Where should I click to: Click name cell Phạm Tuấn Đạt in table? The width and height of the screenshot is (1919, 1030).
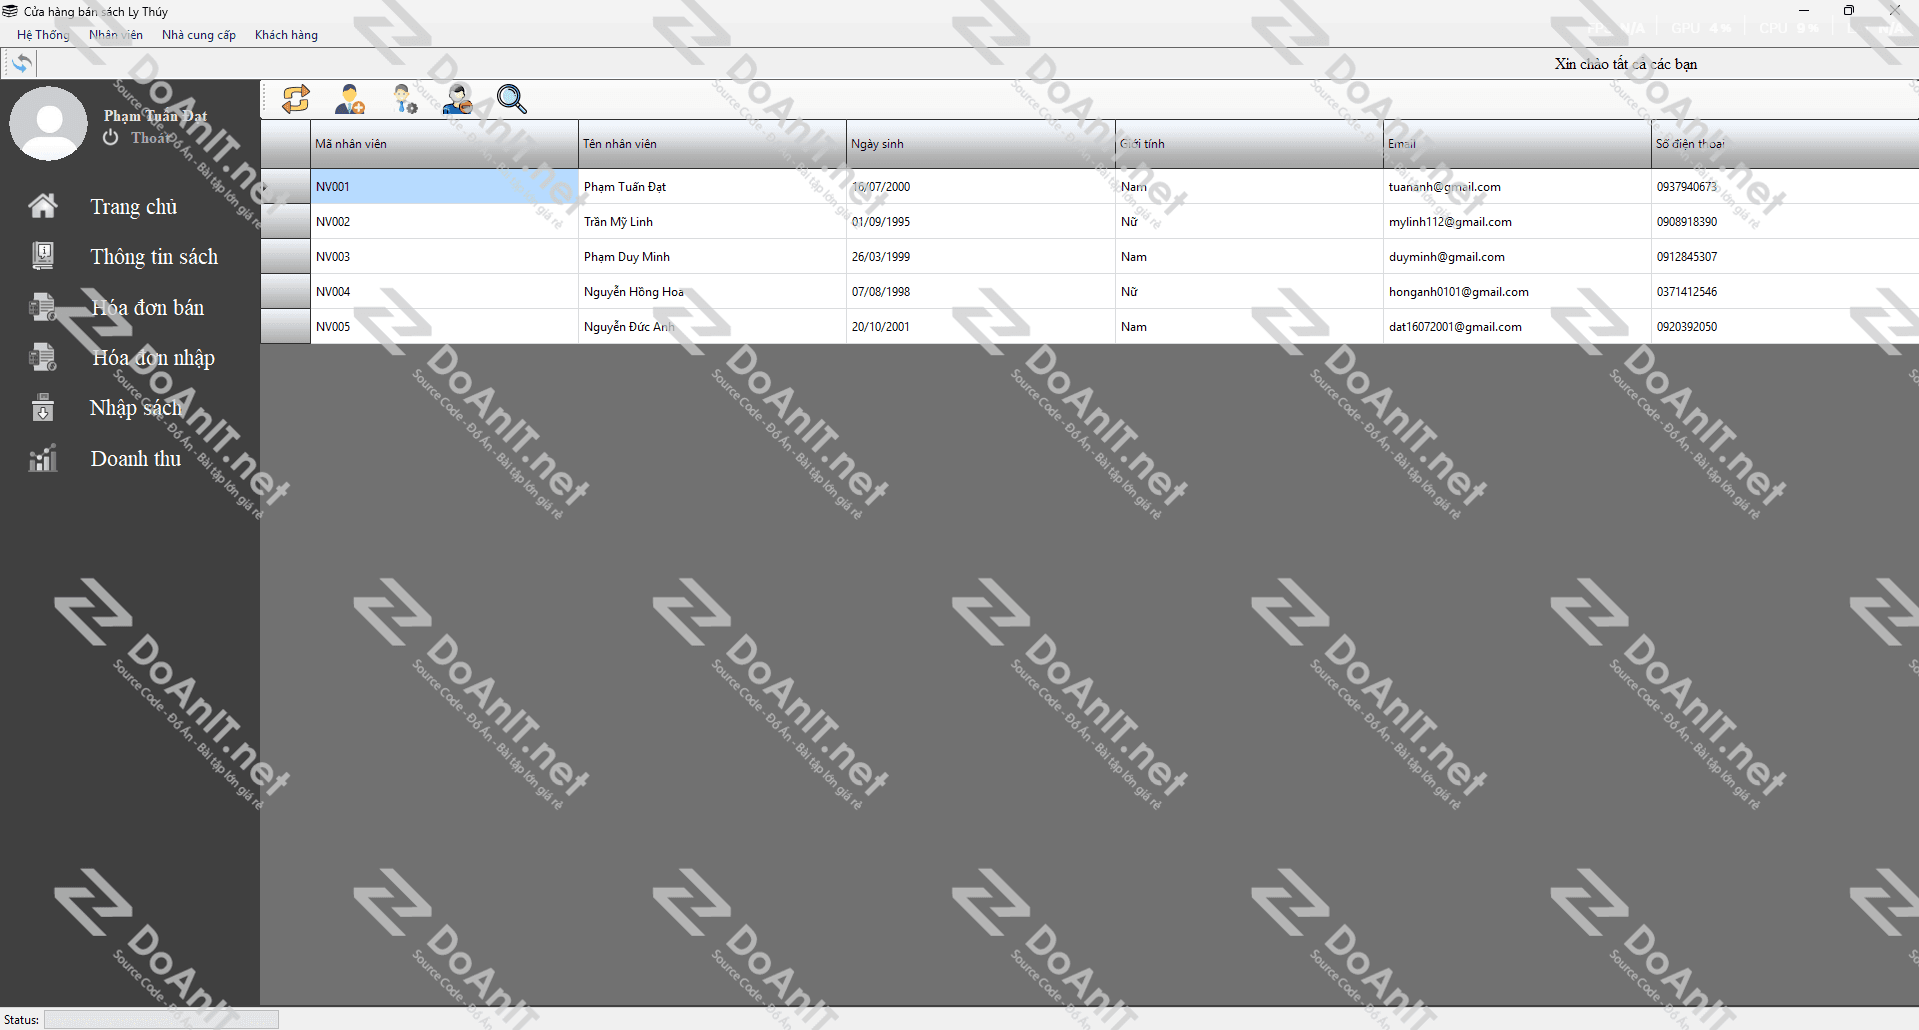click(712, 187)
